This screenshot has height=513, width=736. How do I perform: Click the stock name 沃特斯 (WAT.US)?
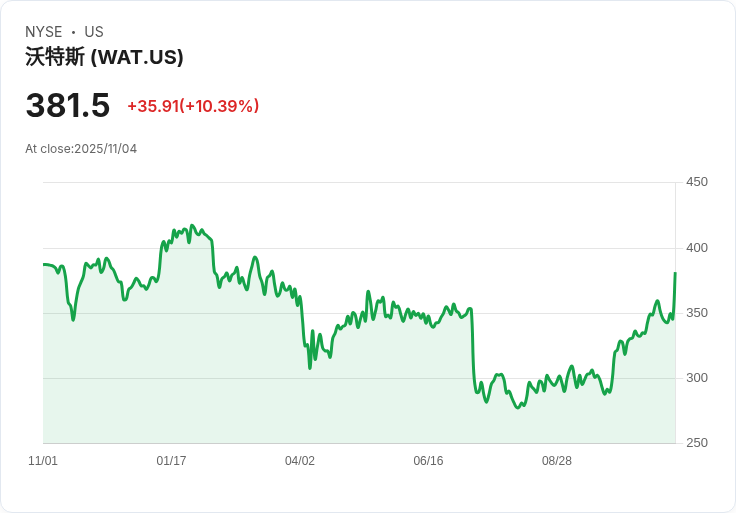point(104,57)
